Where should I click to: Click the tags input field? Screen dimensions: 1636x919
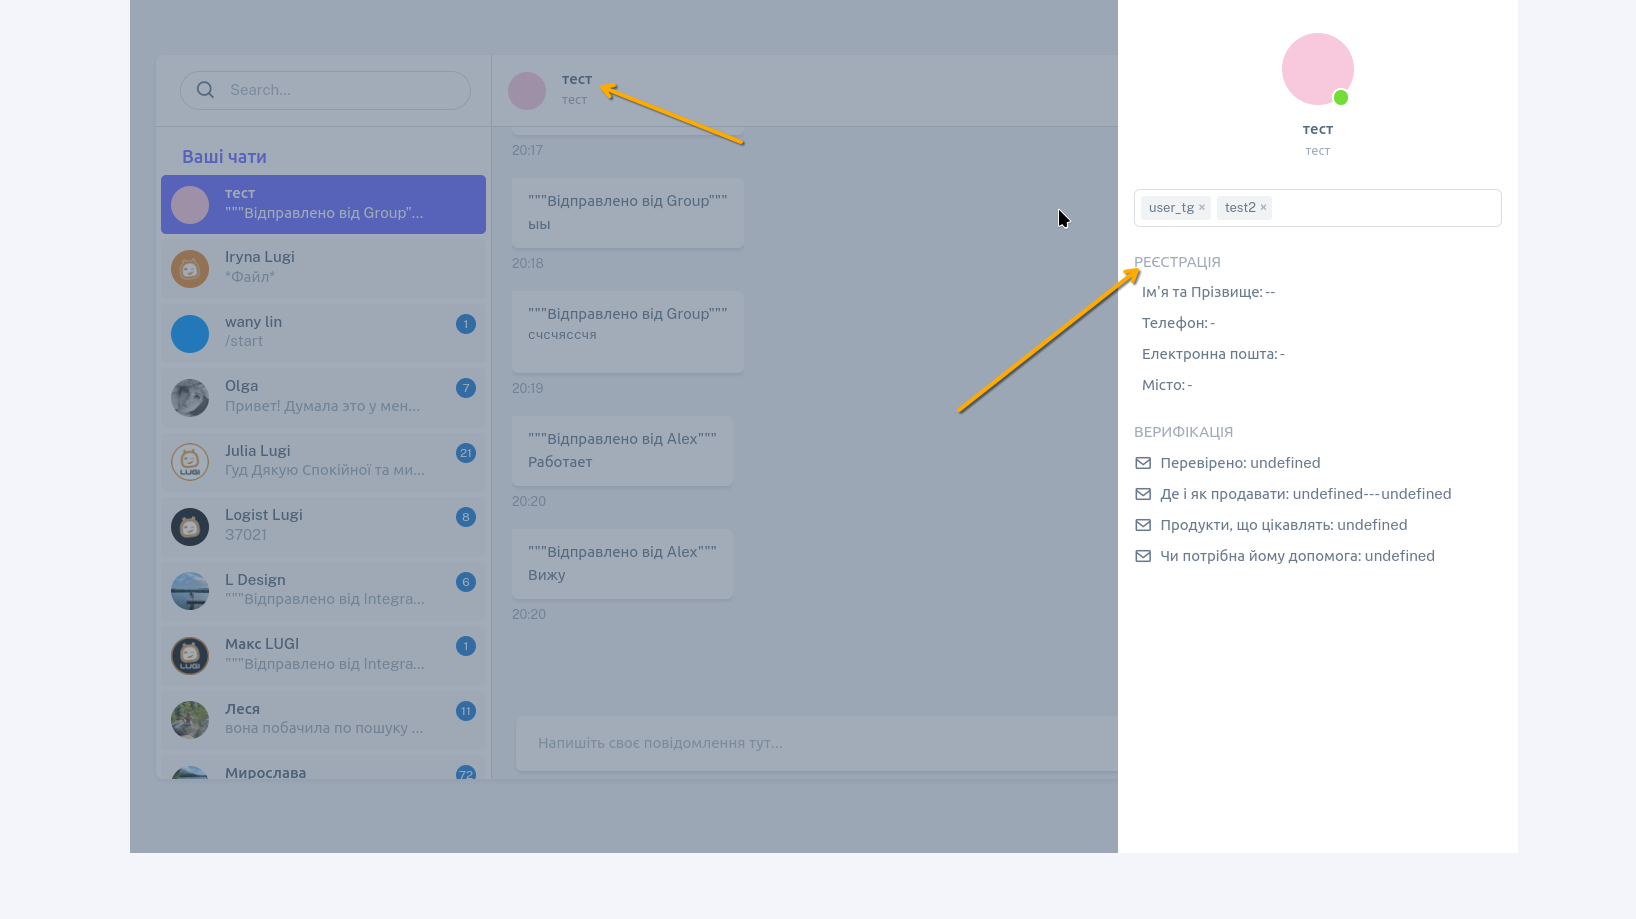[x=1384, y=208]
